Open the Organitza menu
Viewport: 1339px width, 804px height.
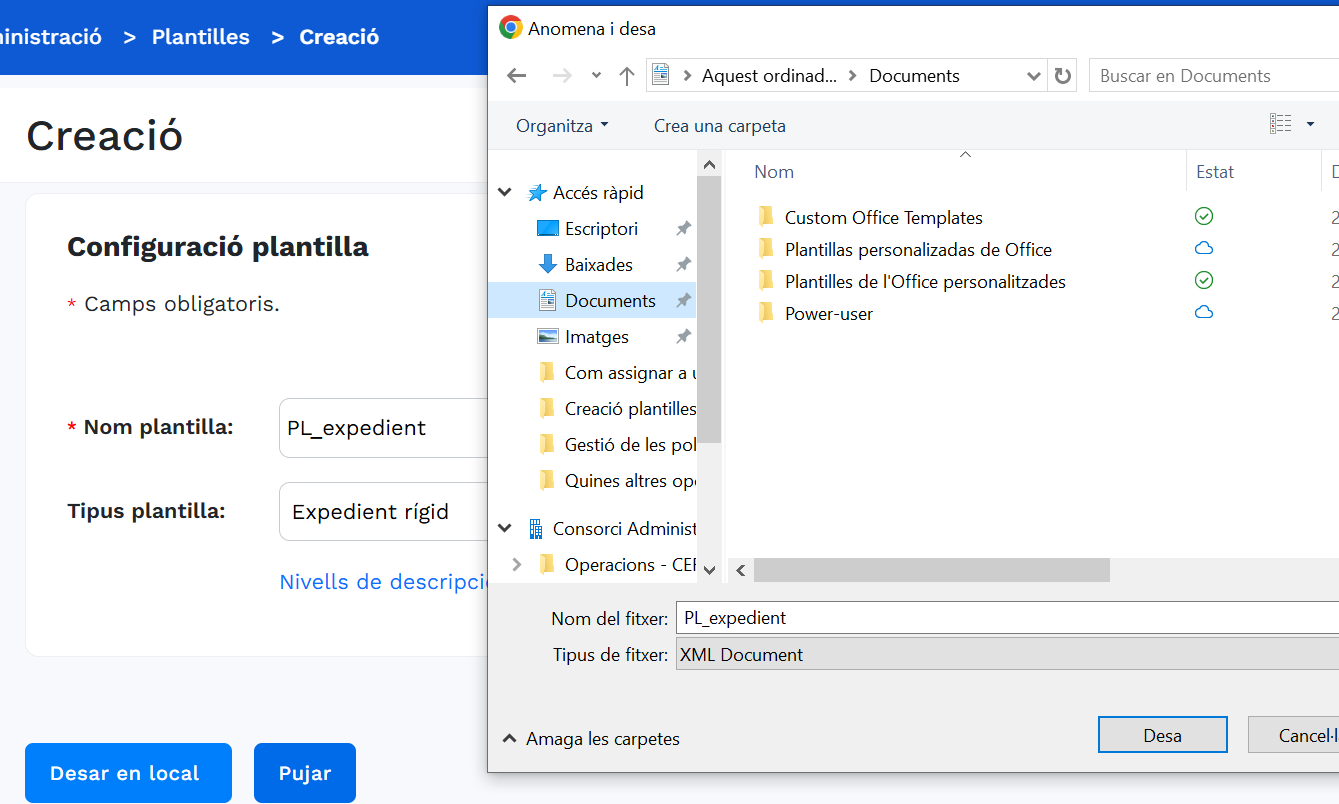point(562,126)
